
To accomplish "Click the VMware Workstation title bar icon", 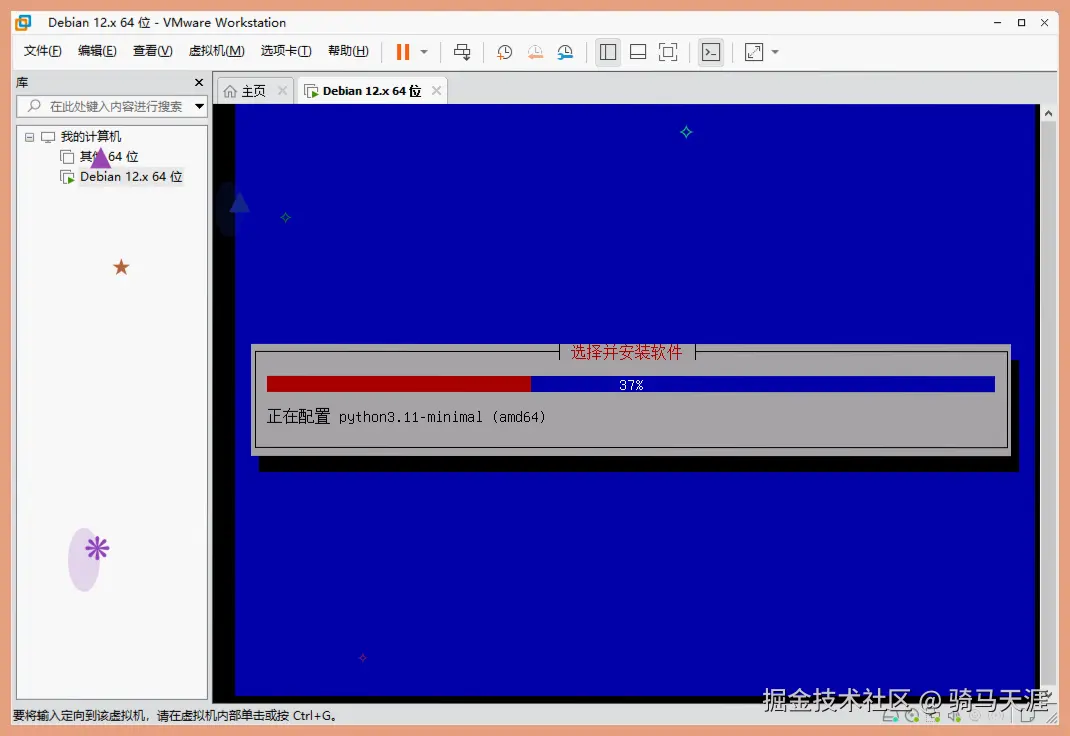I will (23, 23).
